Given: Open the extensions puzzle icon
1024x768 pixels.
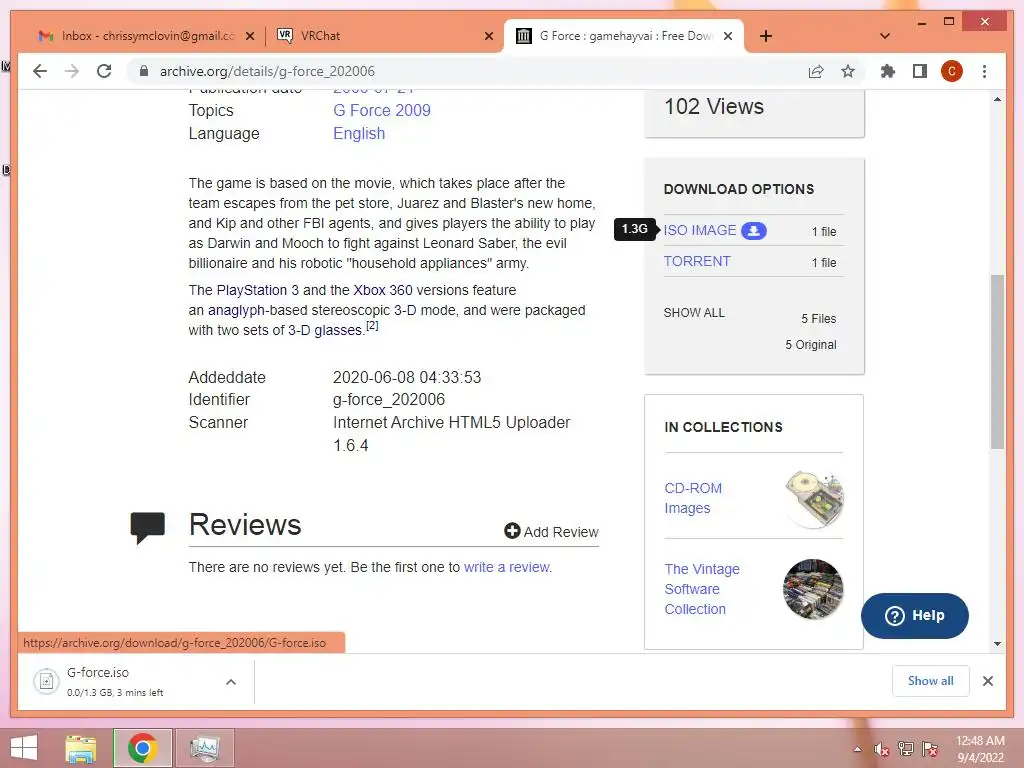Looking at the screenshot, I should 888,71.
